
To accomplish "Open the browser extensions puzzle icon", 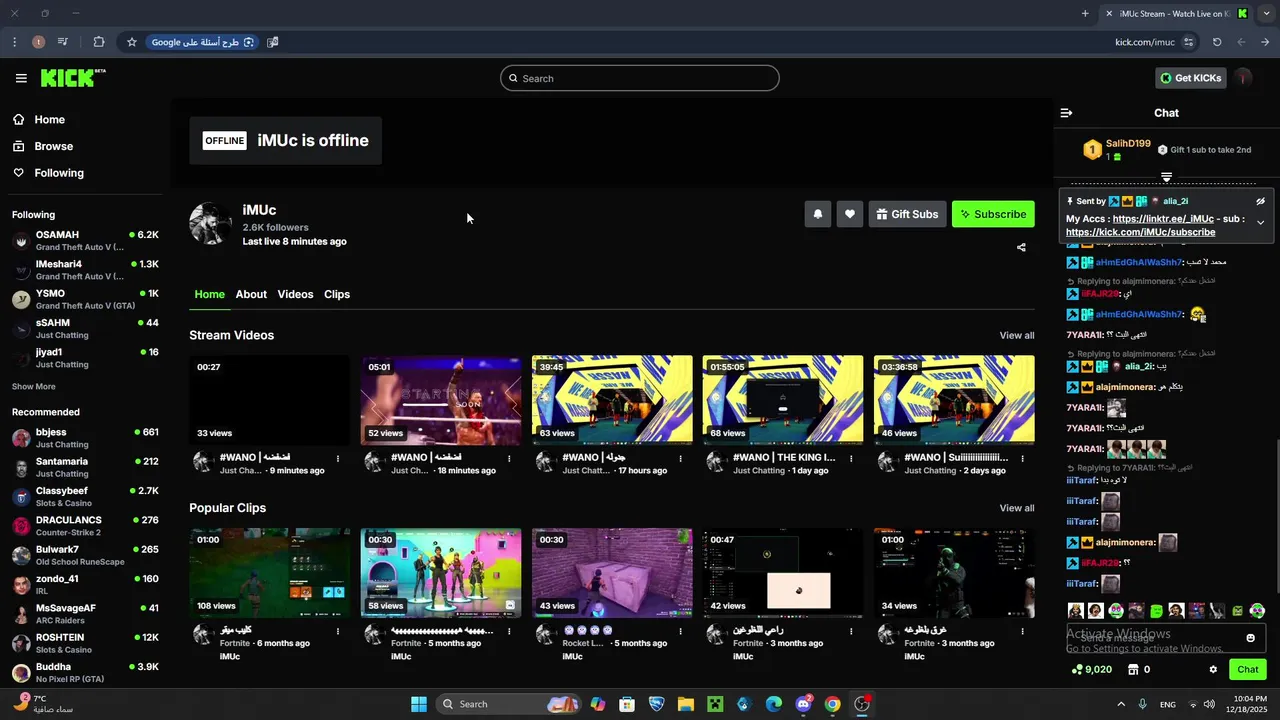I will 99,42.
